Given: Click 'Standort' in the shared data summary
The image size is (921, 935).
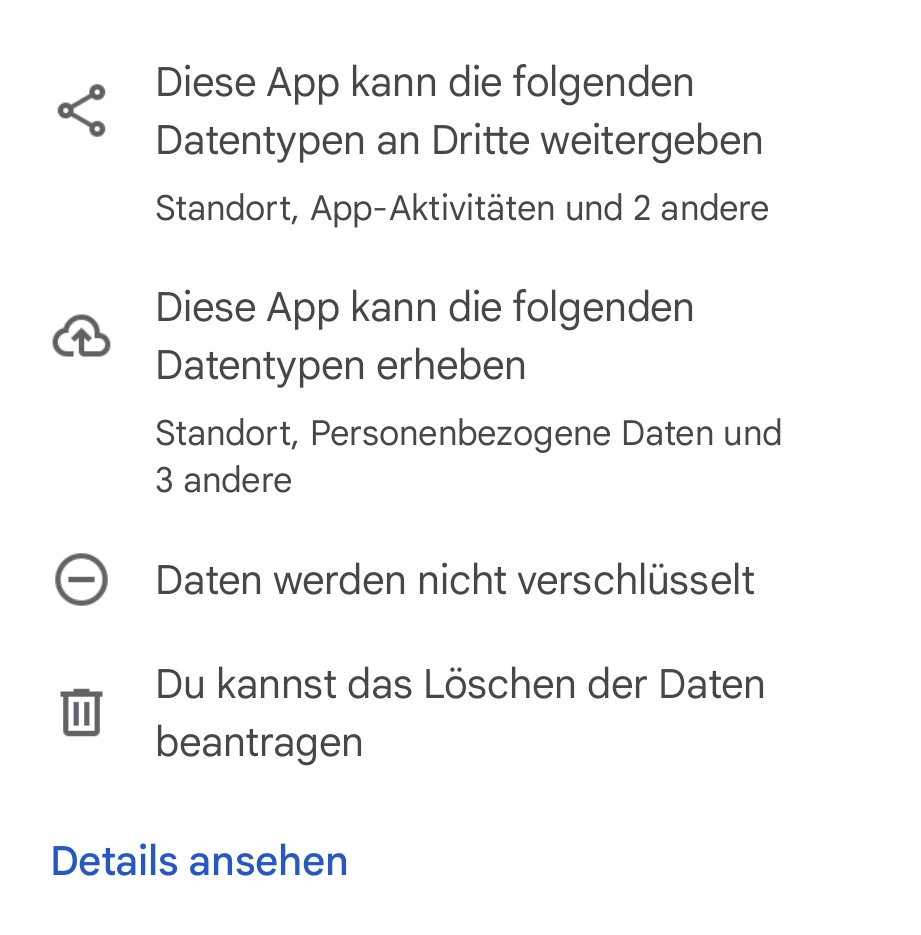Looking at the screenshot, I should point(226,209).
